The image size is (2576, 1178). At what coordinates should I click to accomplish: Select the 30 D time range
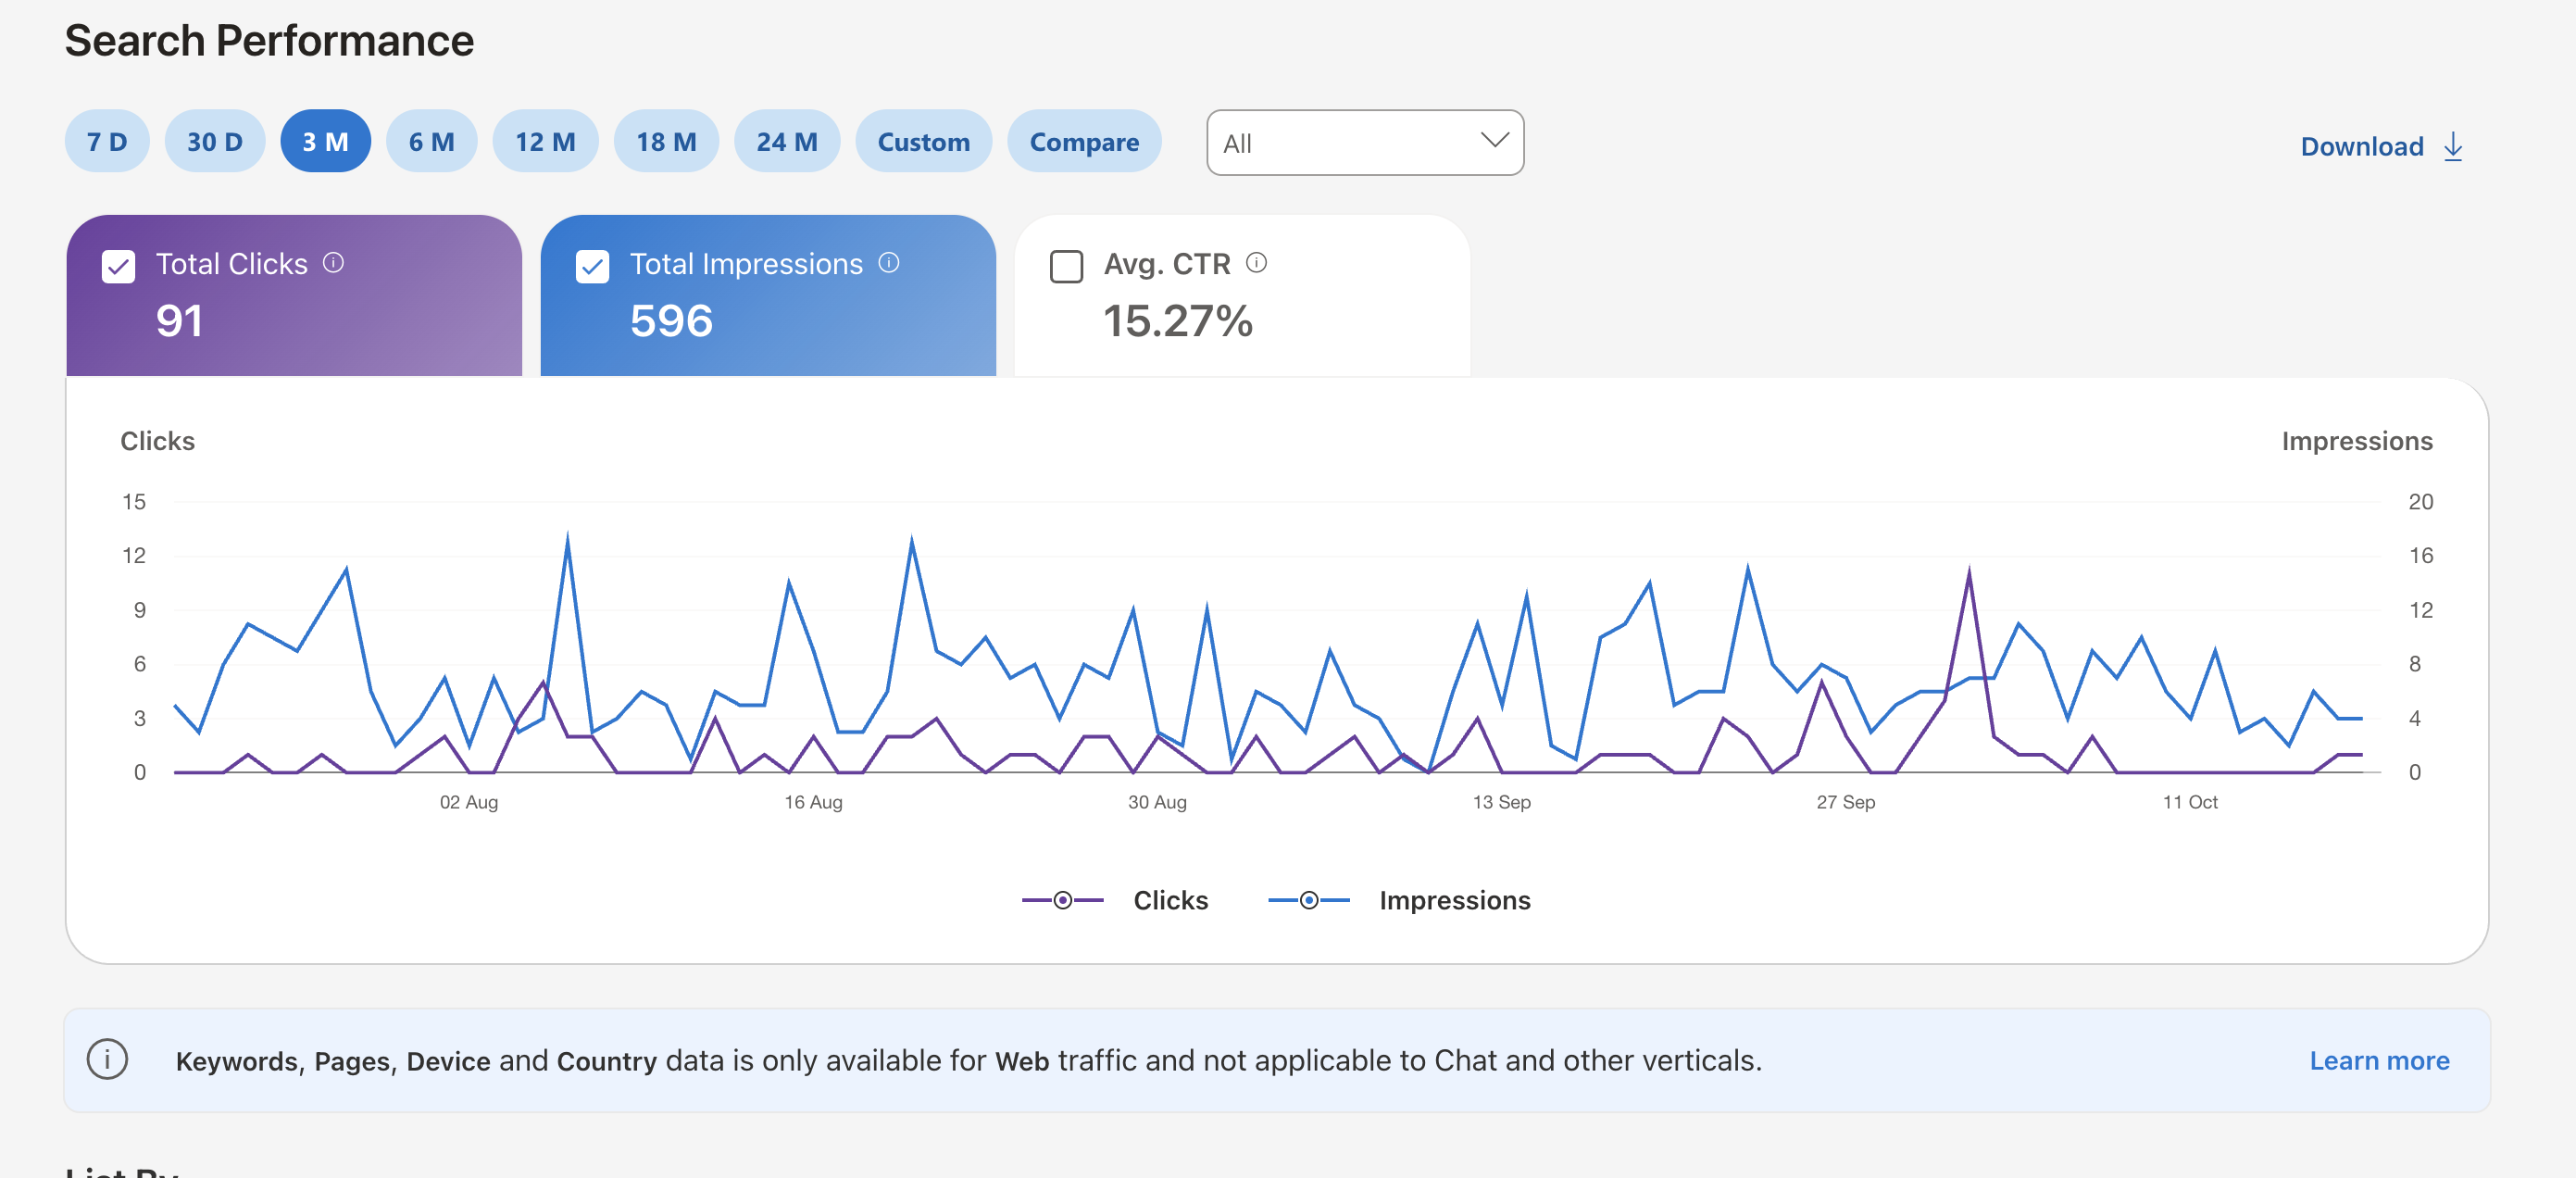pos(215,141)
